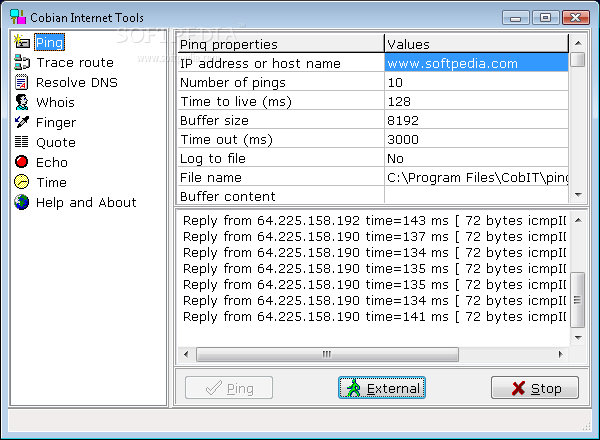Click the File name path value

(476, 177)
